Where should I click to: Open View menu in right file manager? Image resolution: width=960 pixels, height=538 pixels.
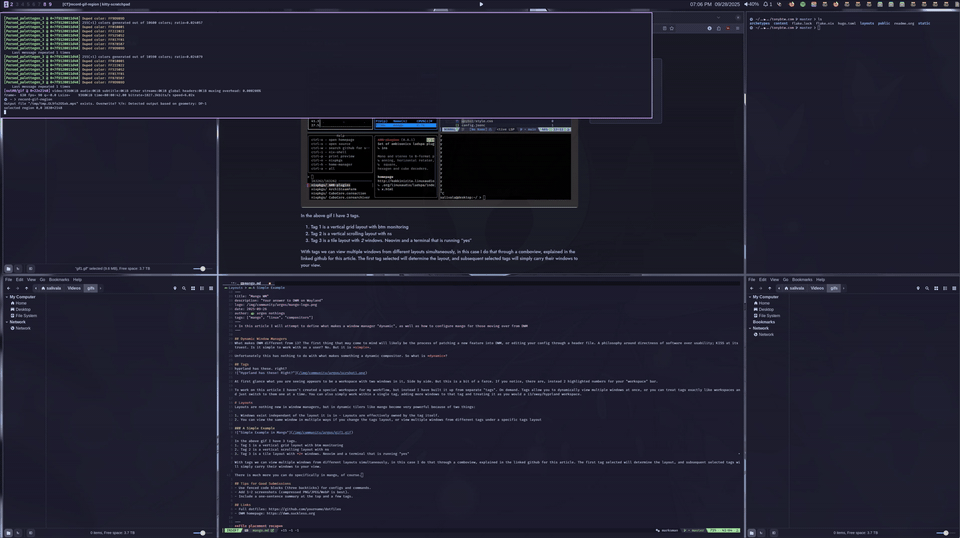(x=773, y=280)
